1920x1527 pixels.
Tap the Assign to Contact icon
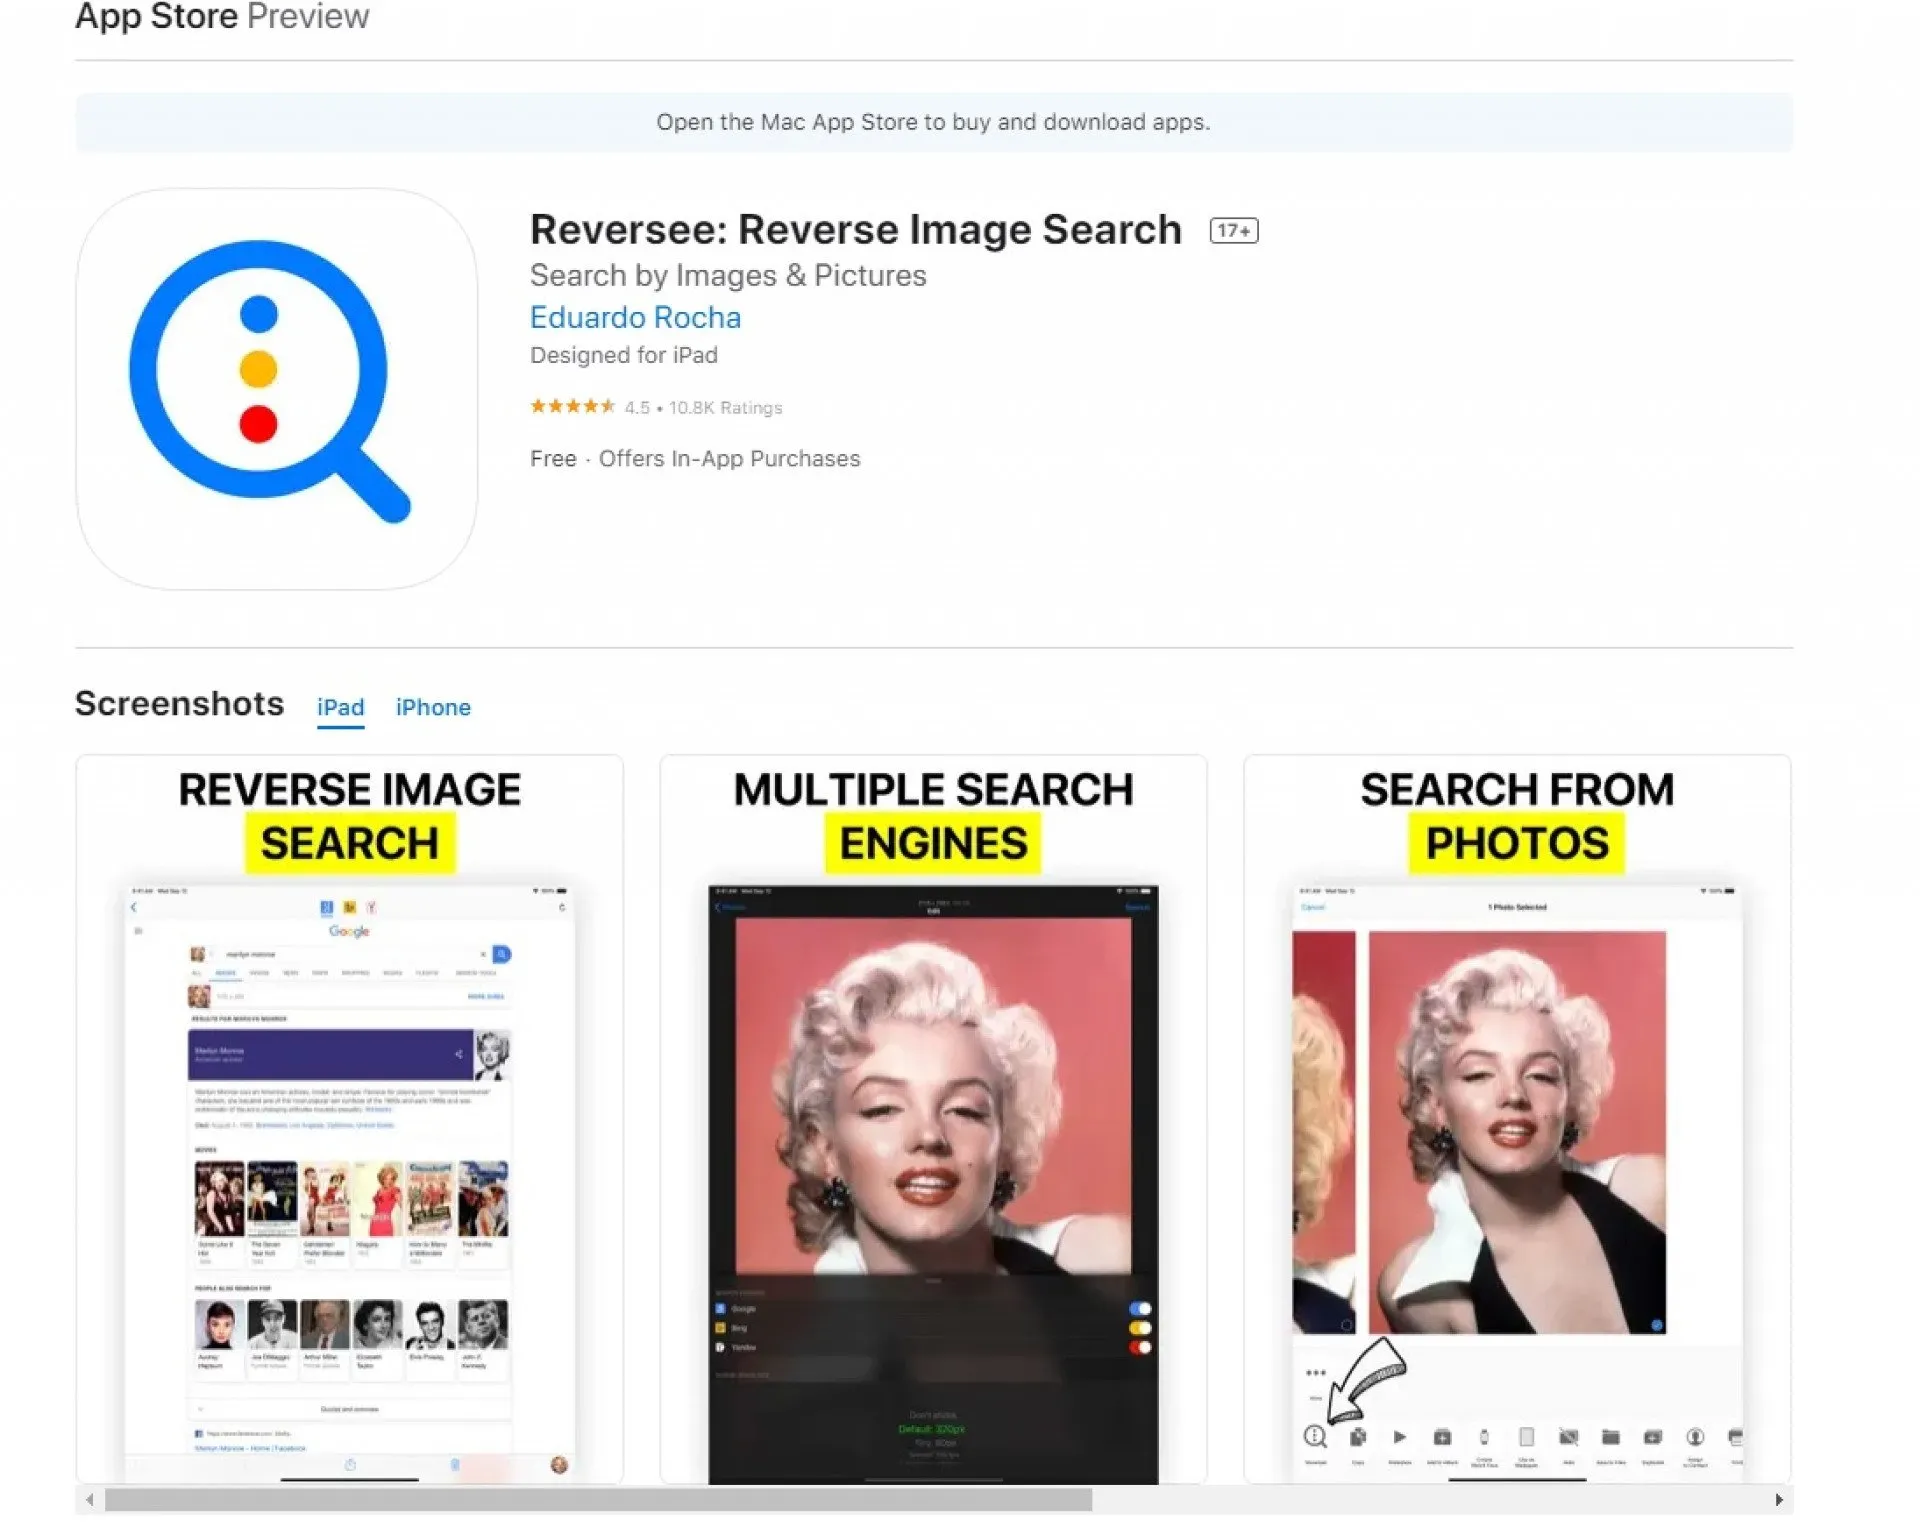(1695, 1437)
